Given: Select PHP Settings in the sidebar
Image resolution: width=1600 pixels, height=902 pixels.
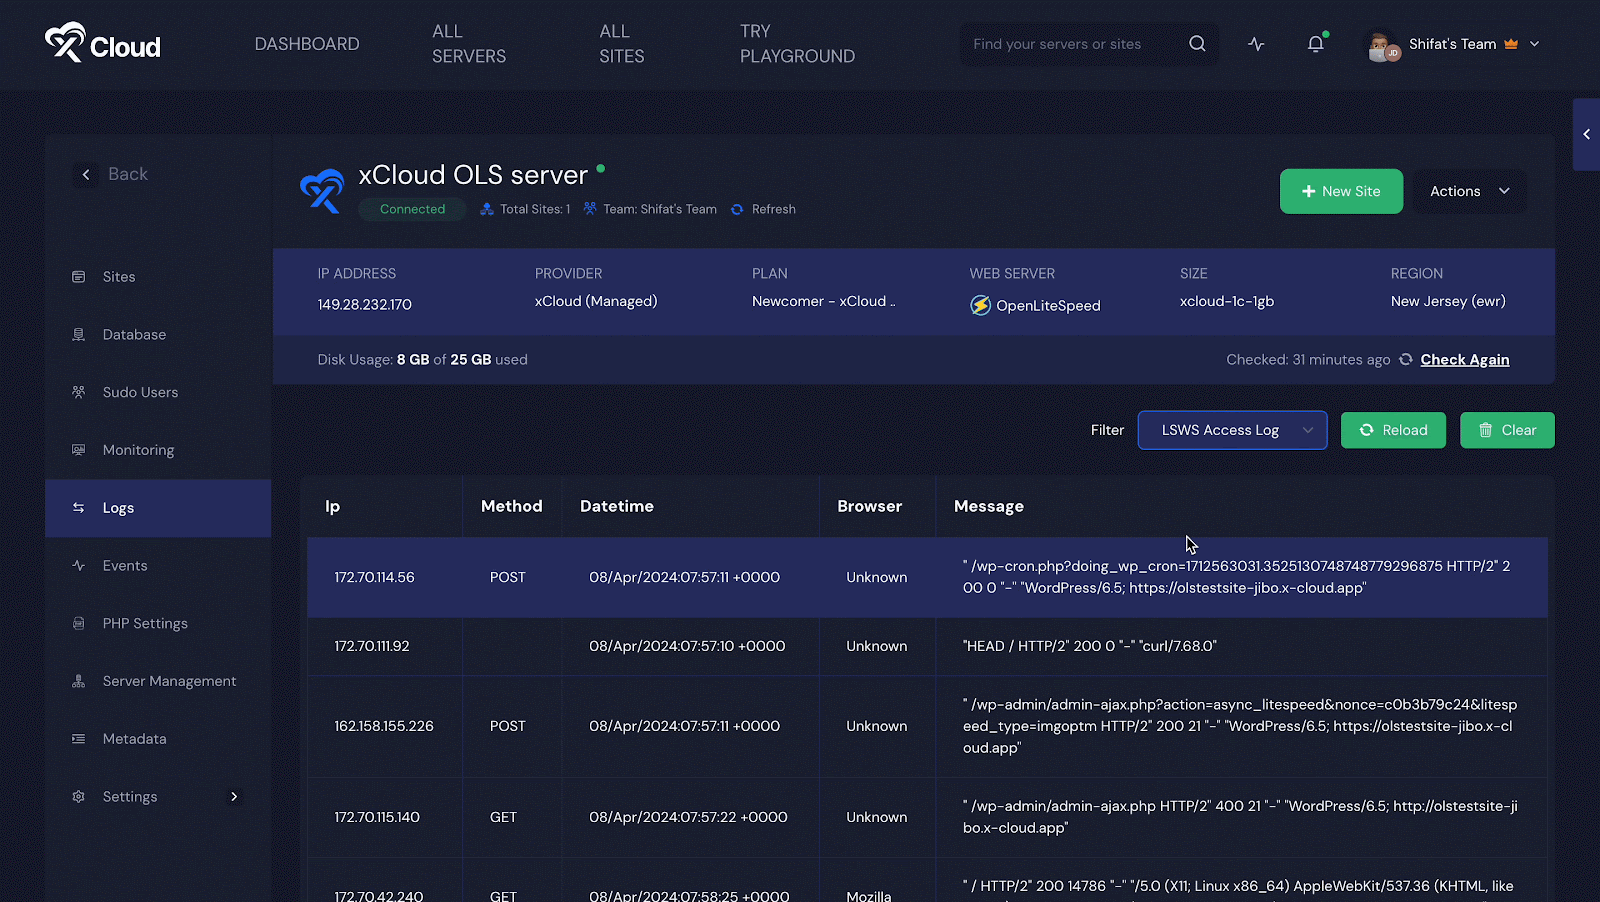Looking at the screenshot, I should [x=144, y=623].
